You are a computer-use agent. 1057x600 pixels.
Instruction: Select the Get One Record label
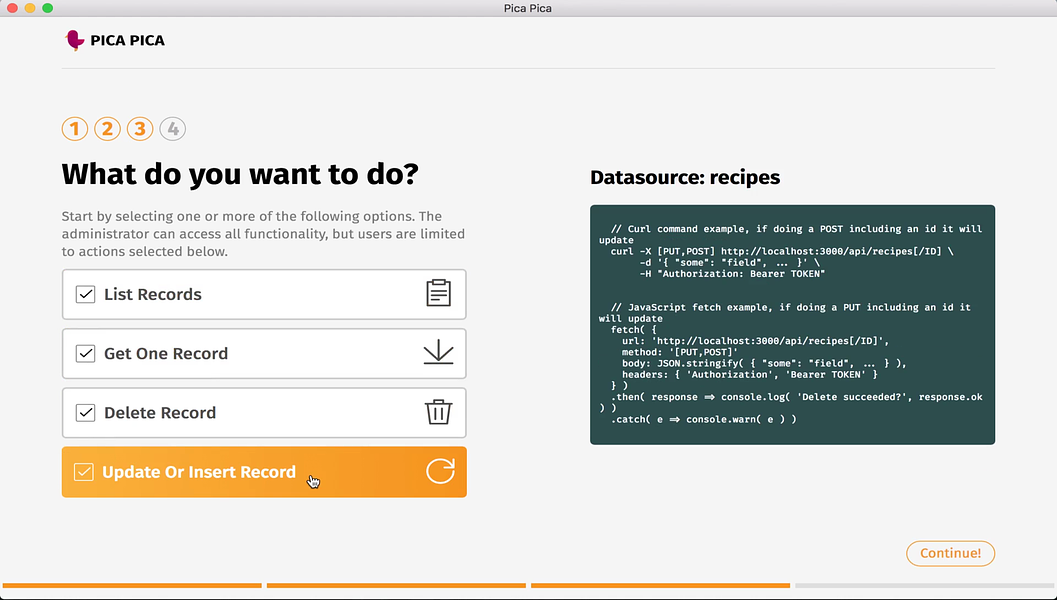(166, 353)
